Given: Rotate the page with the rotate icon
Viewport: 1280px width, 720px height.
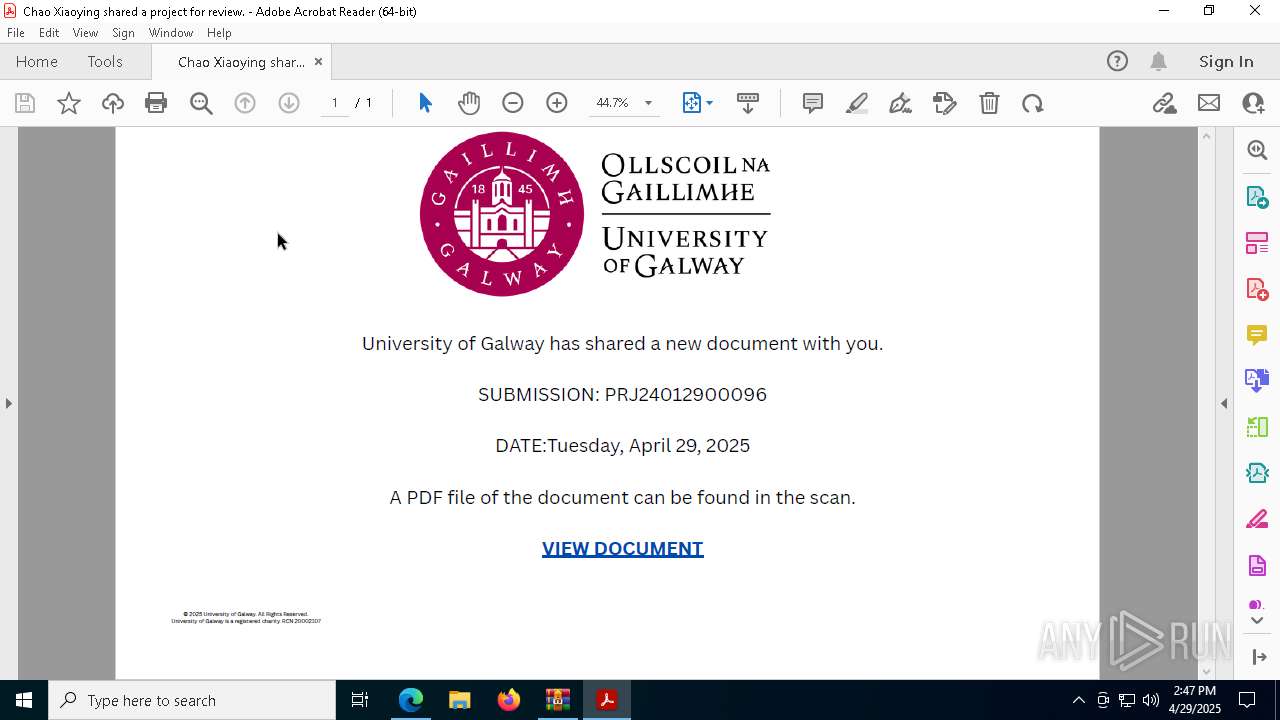Looking at the screenshot, I should (x=1033, y=103).
